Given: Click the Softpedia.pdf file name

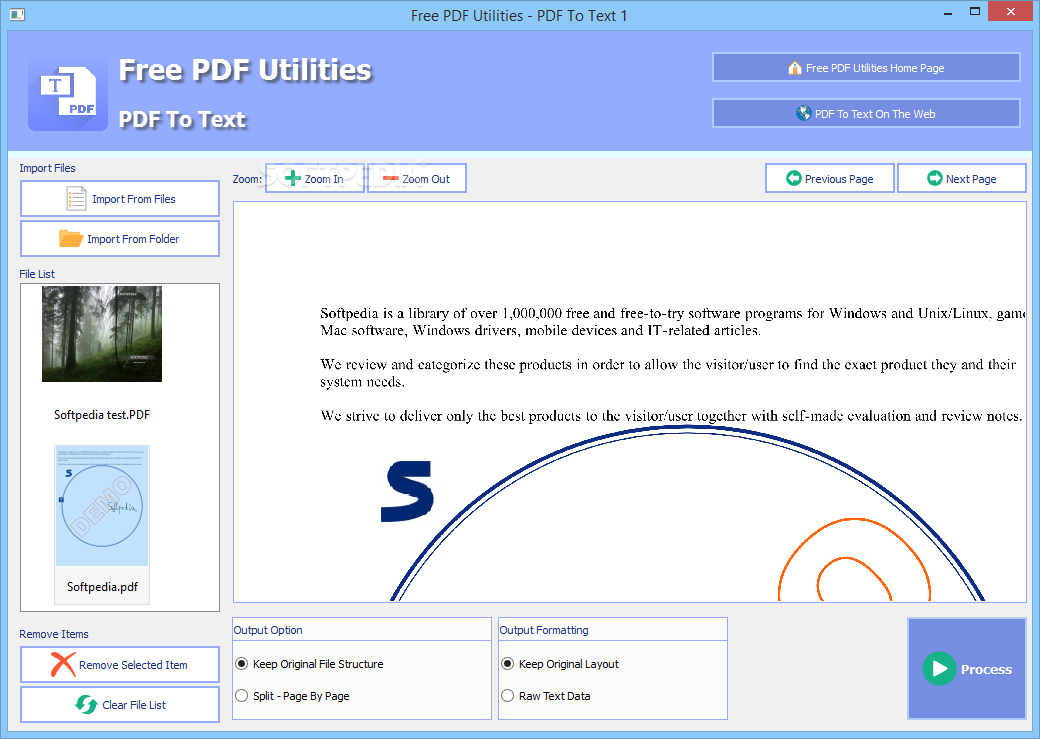Looking at the screenshot, I should (x=102, y=586).
